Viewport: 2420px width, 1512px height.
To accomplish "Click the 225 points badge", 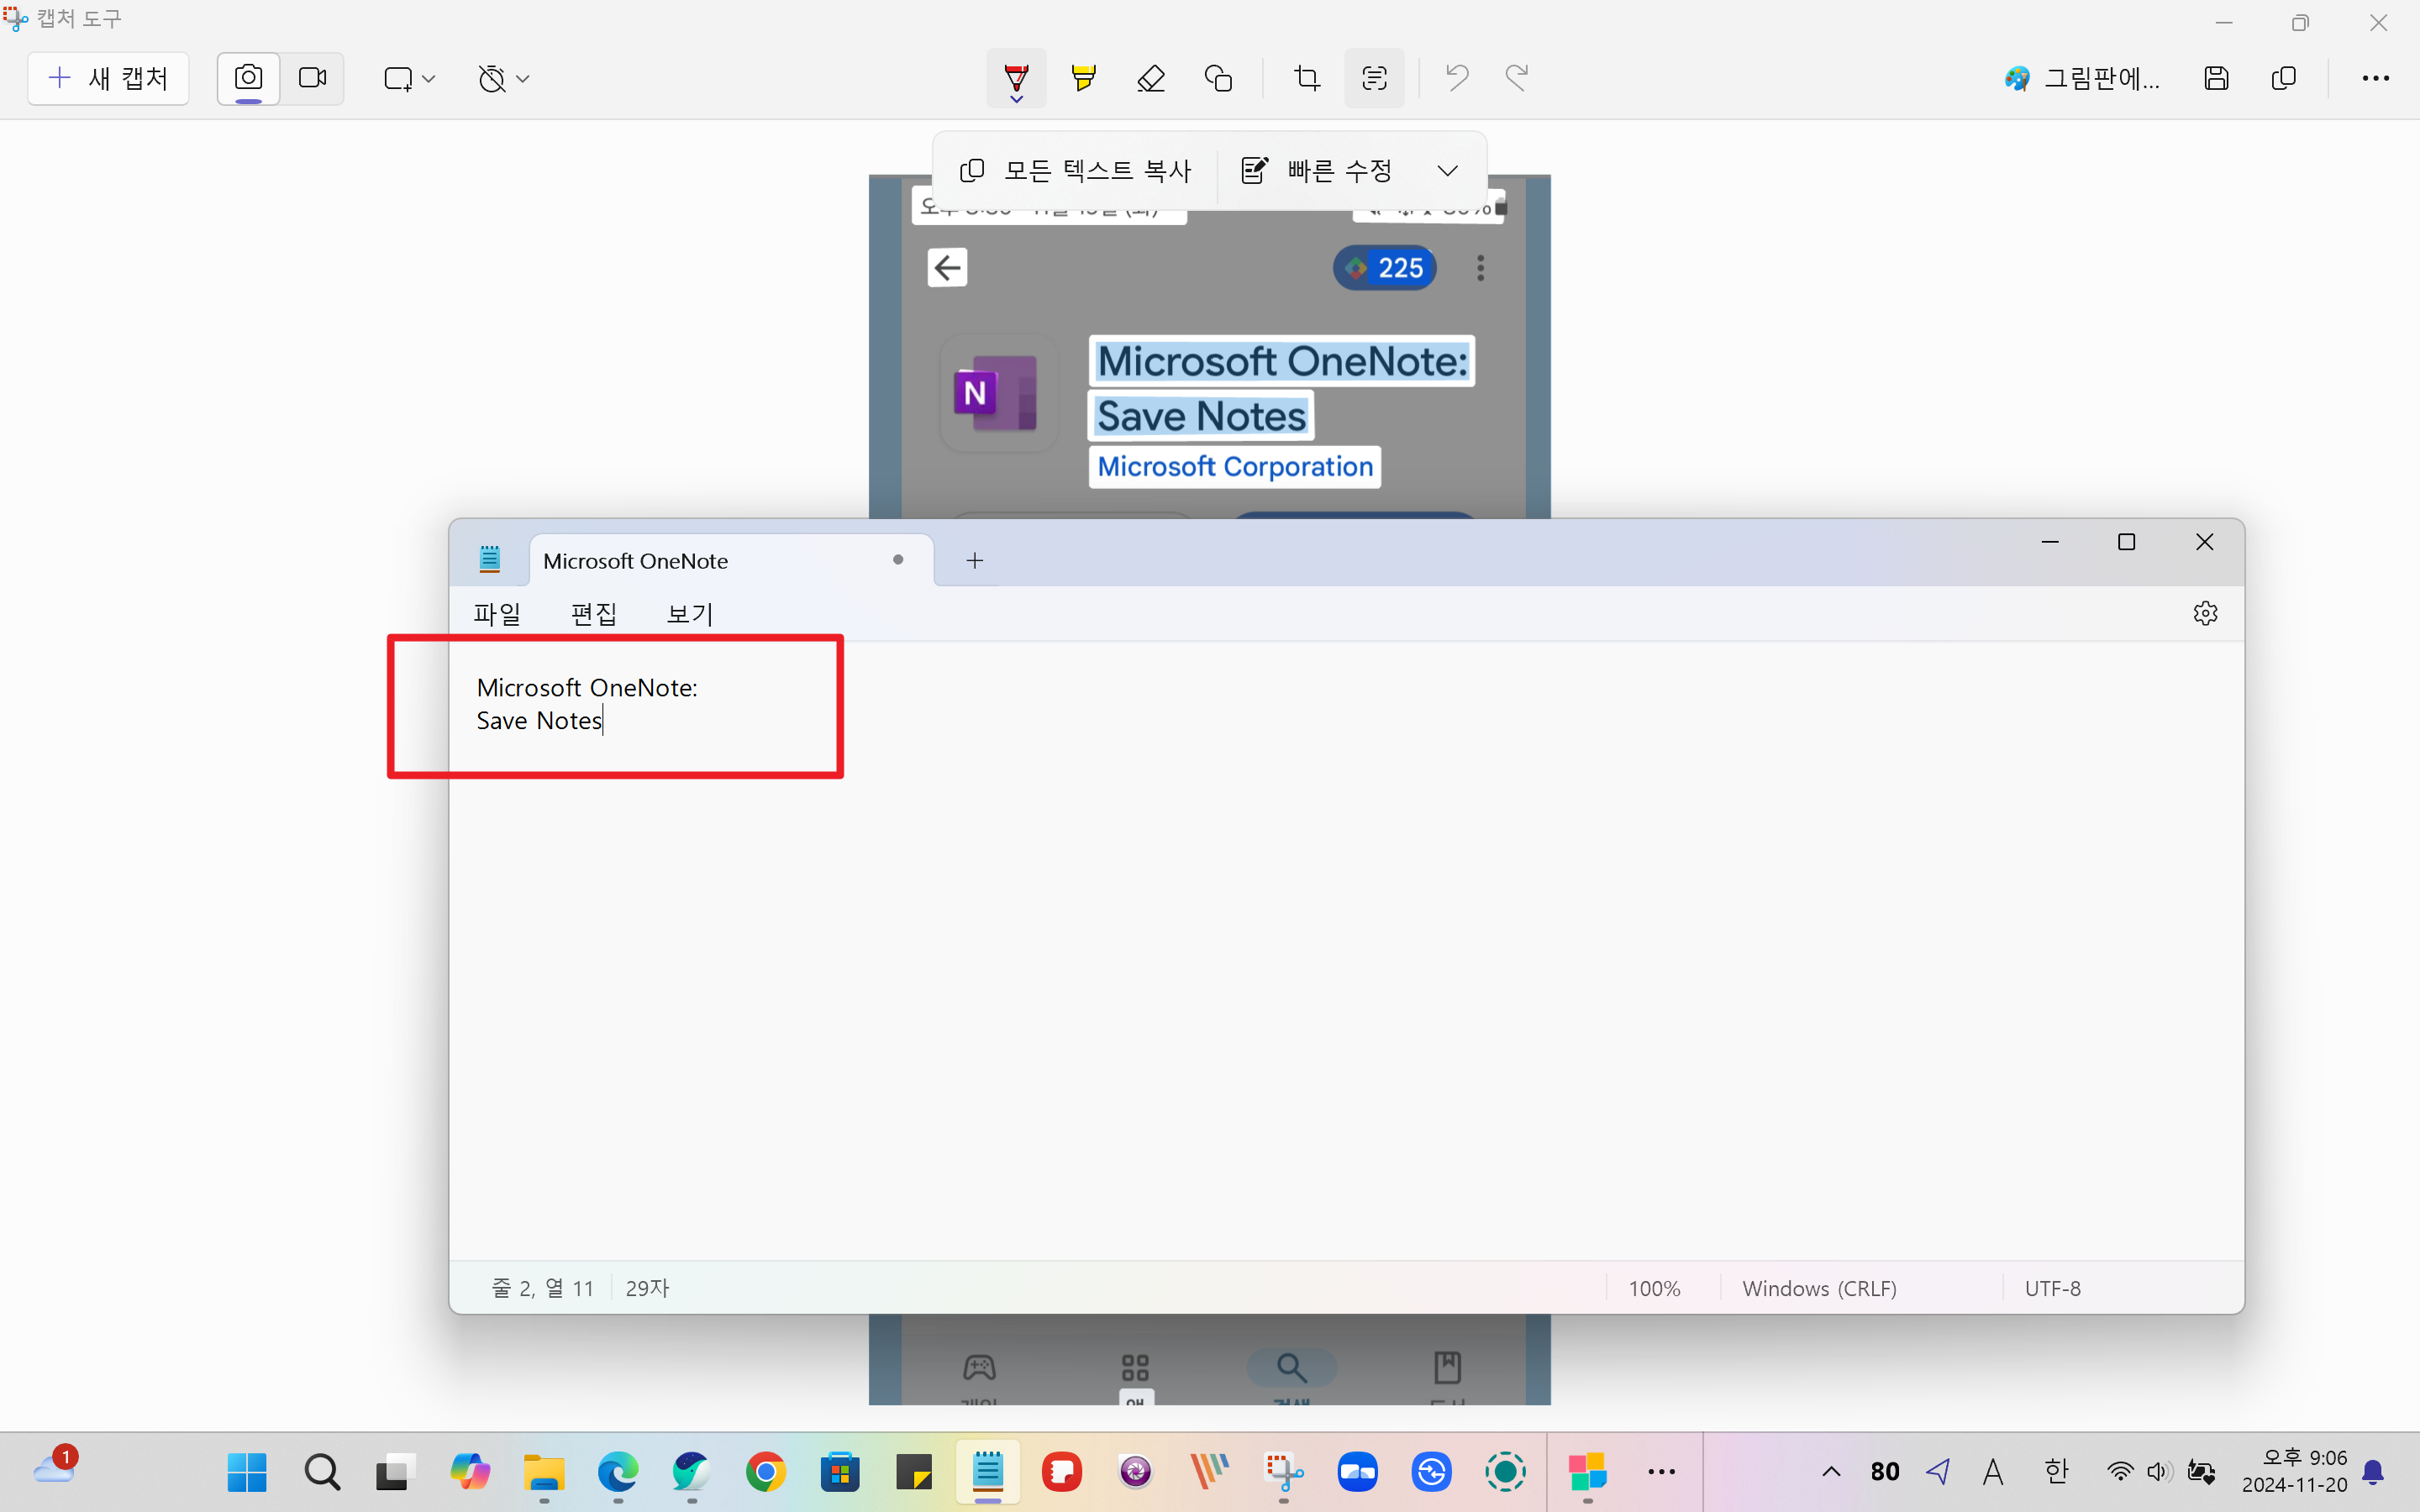I will 1385,268.
